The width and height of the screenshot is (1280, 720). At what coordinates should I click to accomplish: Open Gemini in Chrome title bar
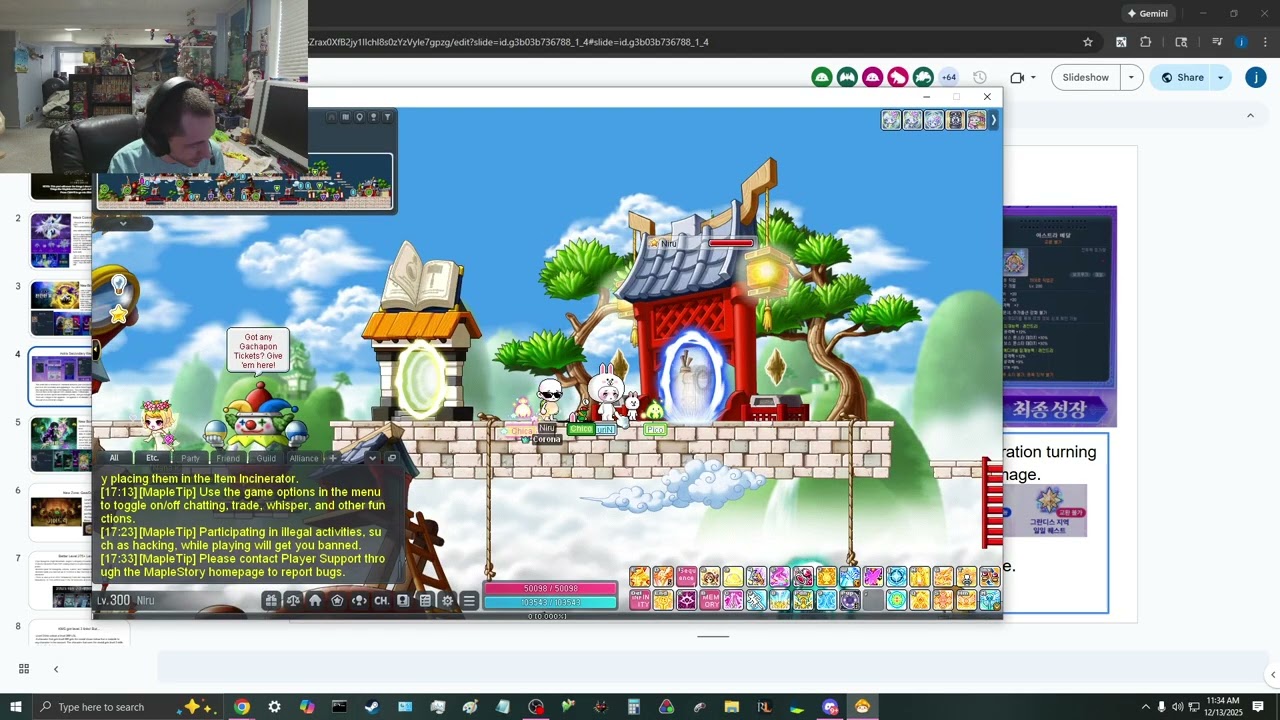(x=1147, y=13)
